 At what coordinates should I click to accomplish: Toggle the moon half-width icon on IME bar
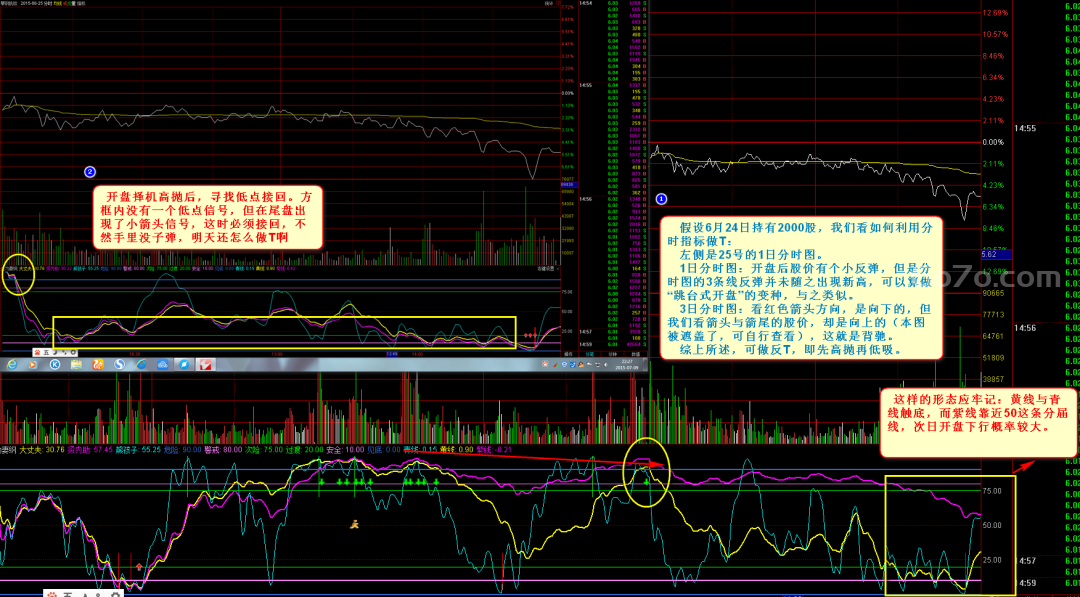pyautogui.click(x=55, y=353)
